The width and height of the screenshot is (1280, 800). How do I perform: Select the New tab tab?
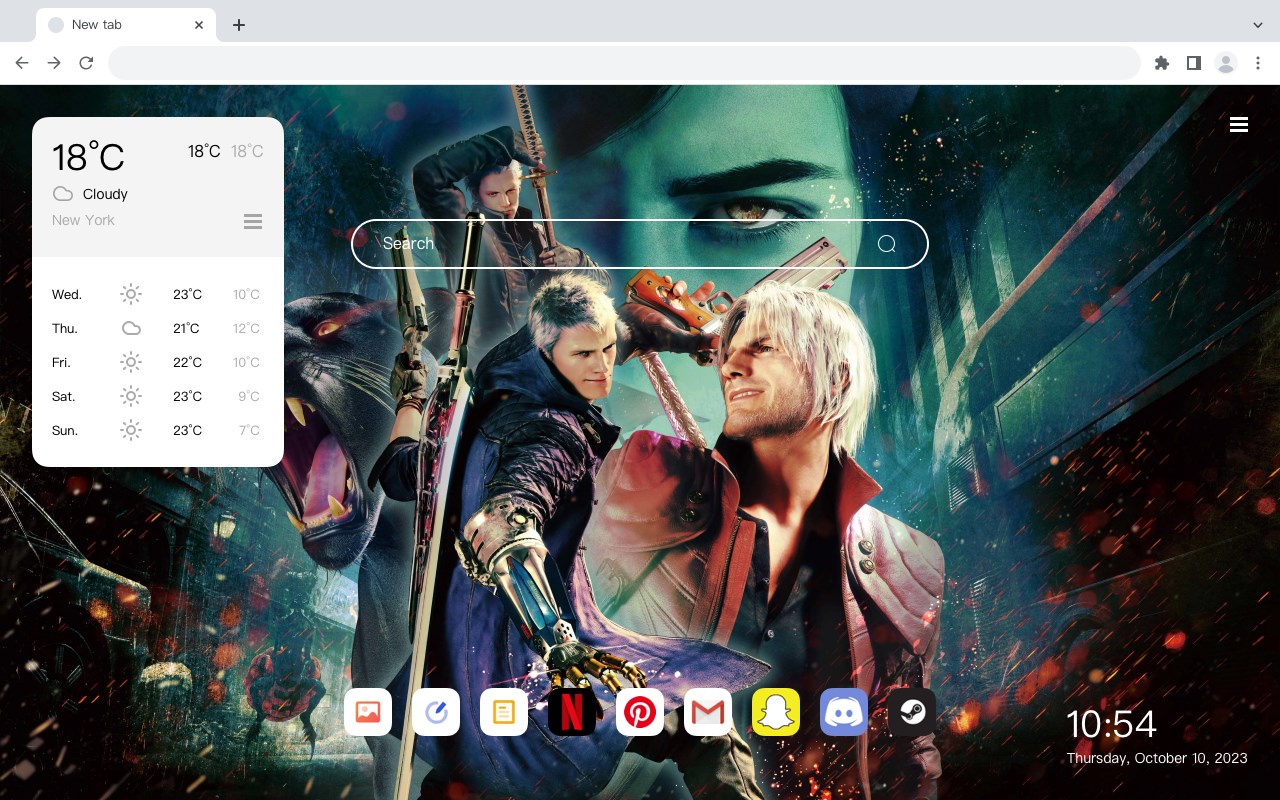(126, 25)
